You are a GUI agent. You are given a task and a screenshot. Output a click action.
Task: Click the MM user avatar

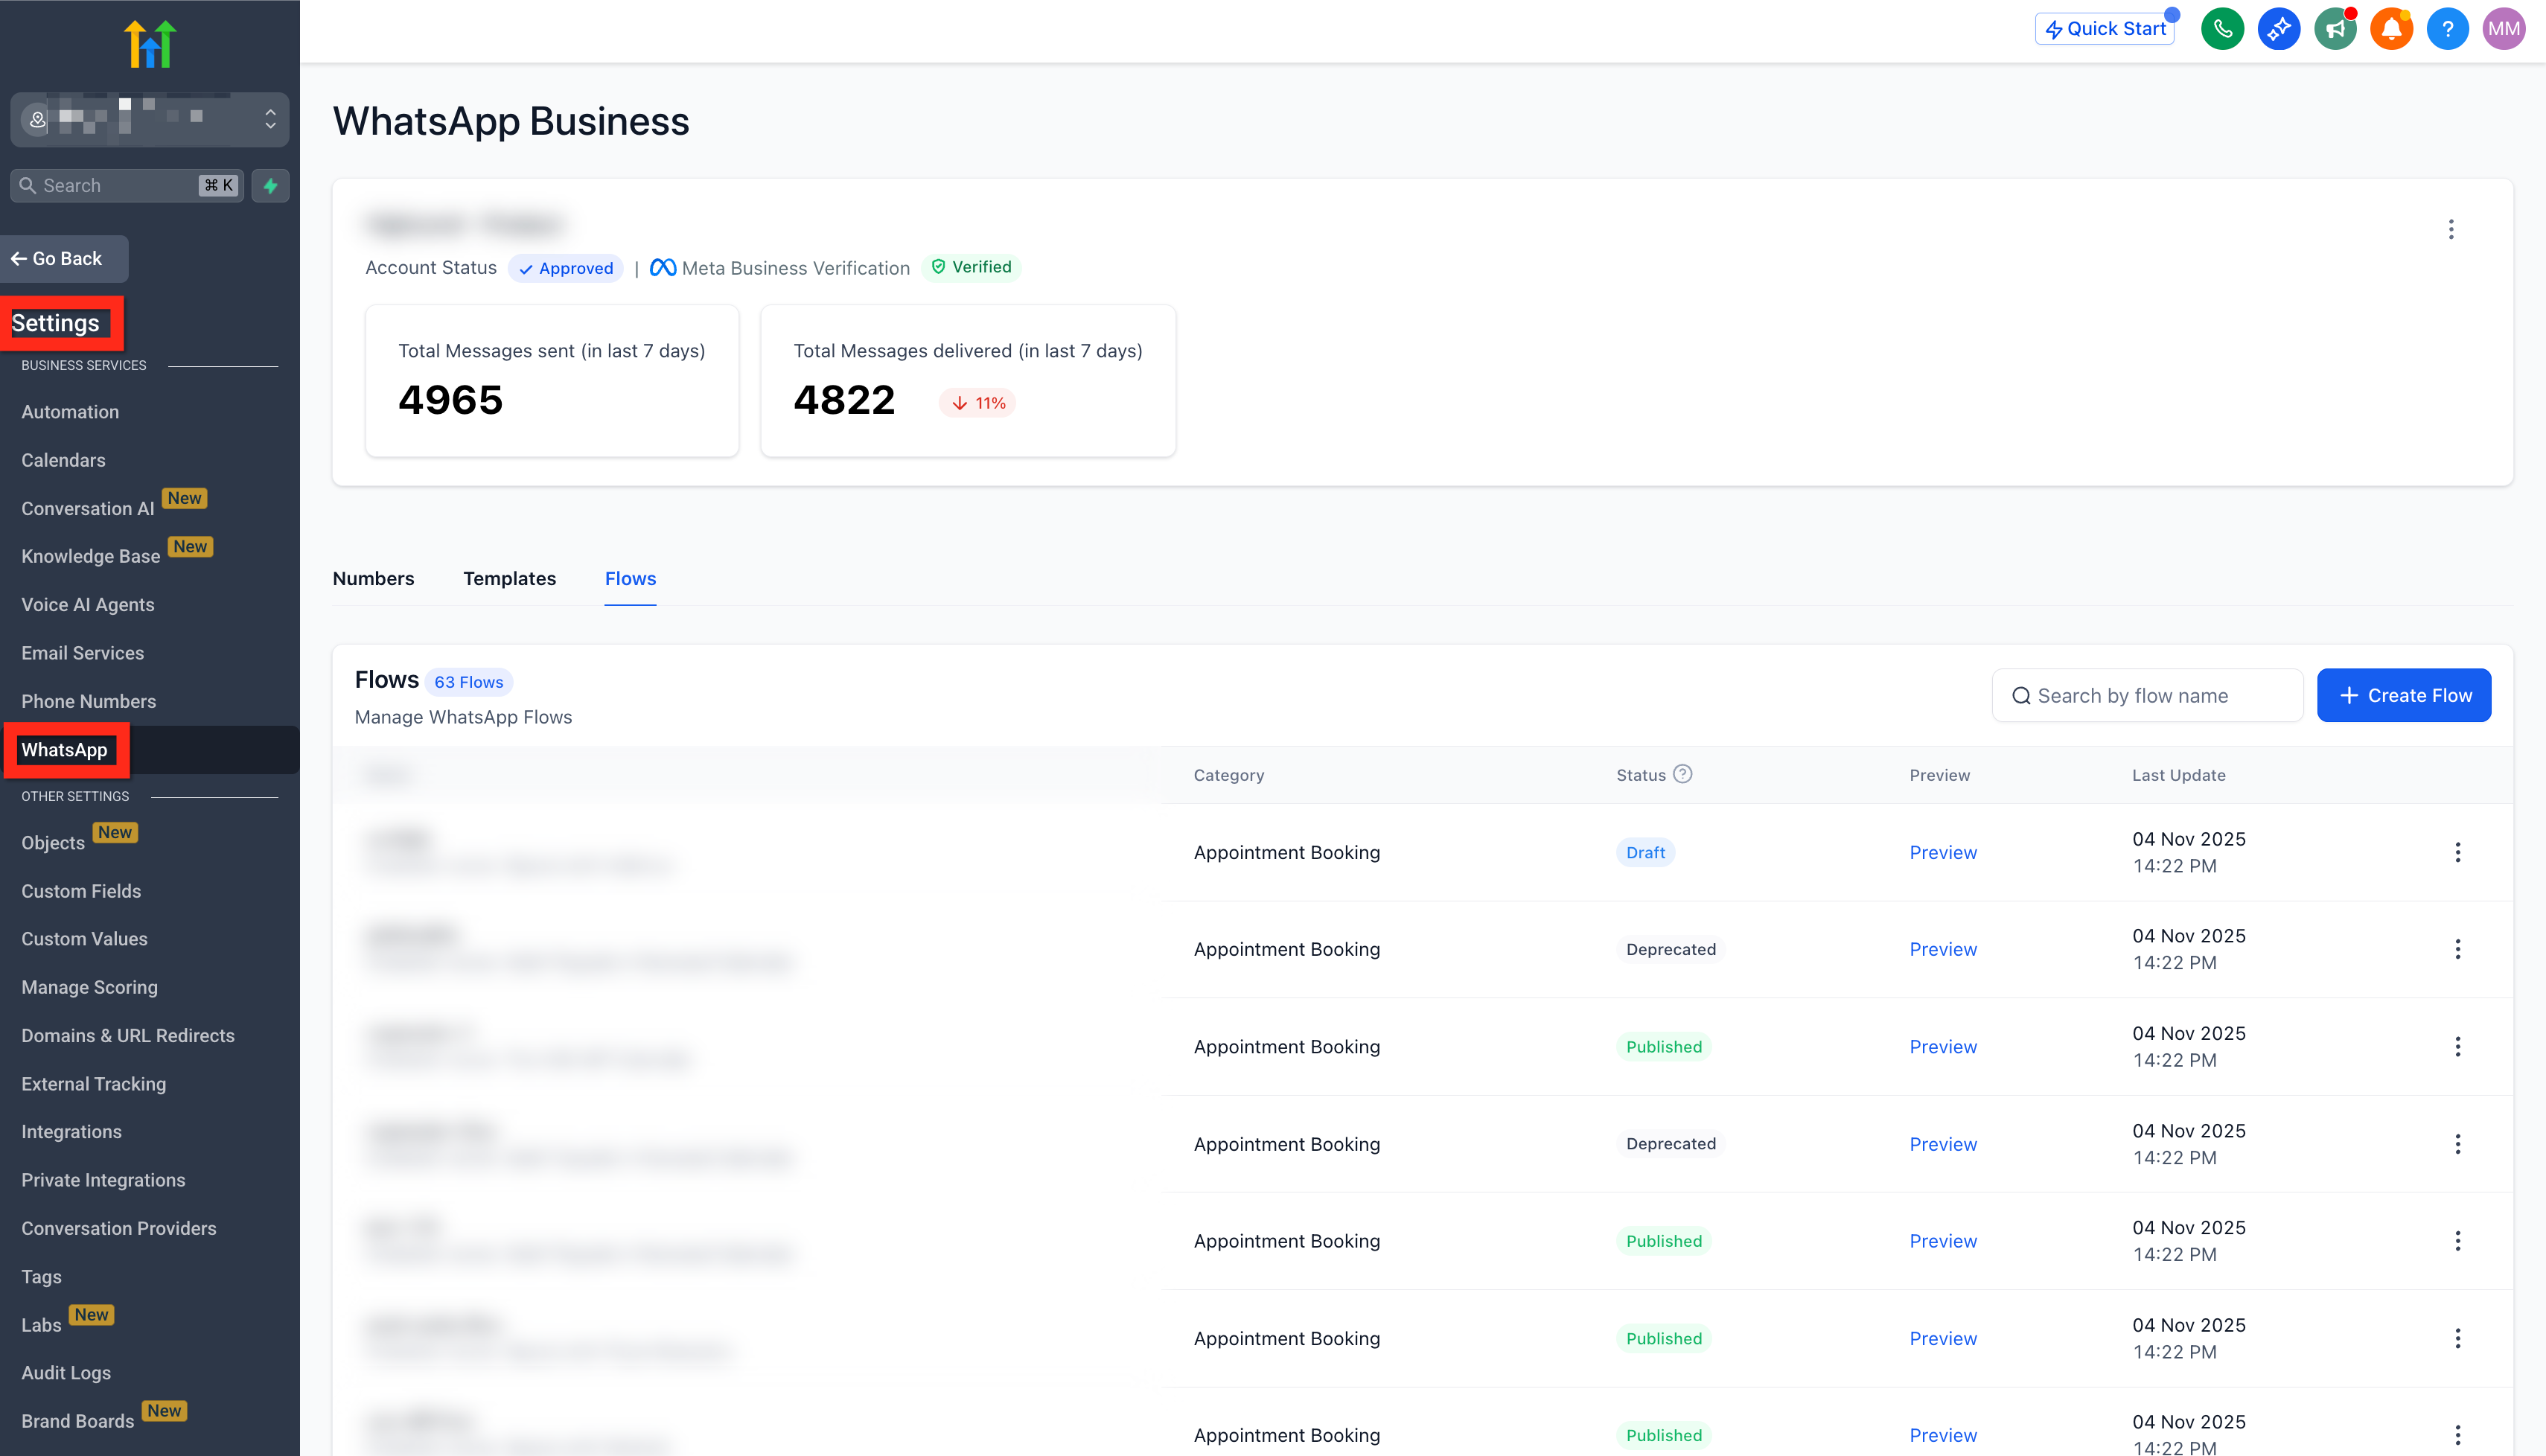[2503, 29]
